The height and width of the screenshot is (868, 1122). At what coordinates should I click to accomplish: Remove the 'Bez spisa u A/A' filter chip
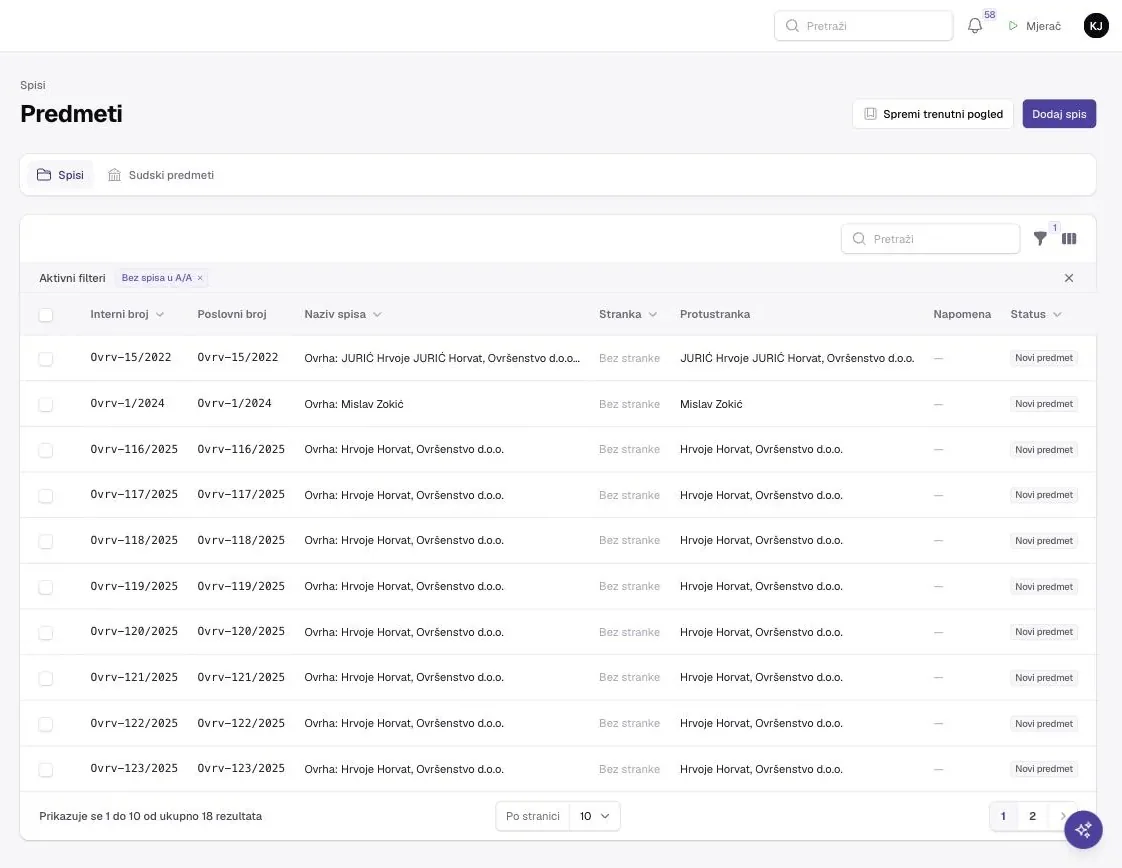click(200, 278)
